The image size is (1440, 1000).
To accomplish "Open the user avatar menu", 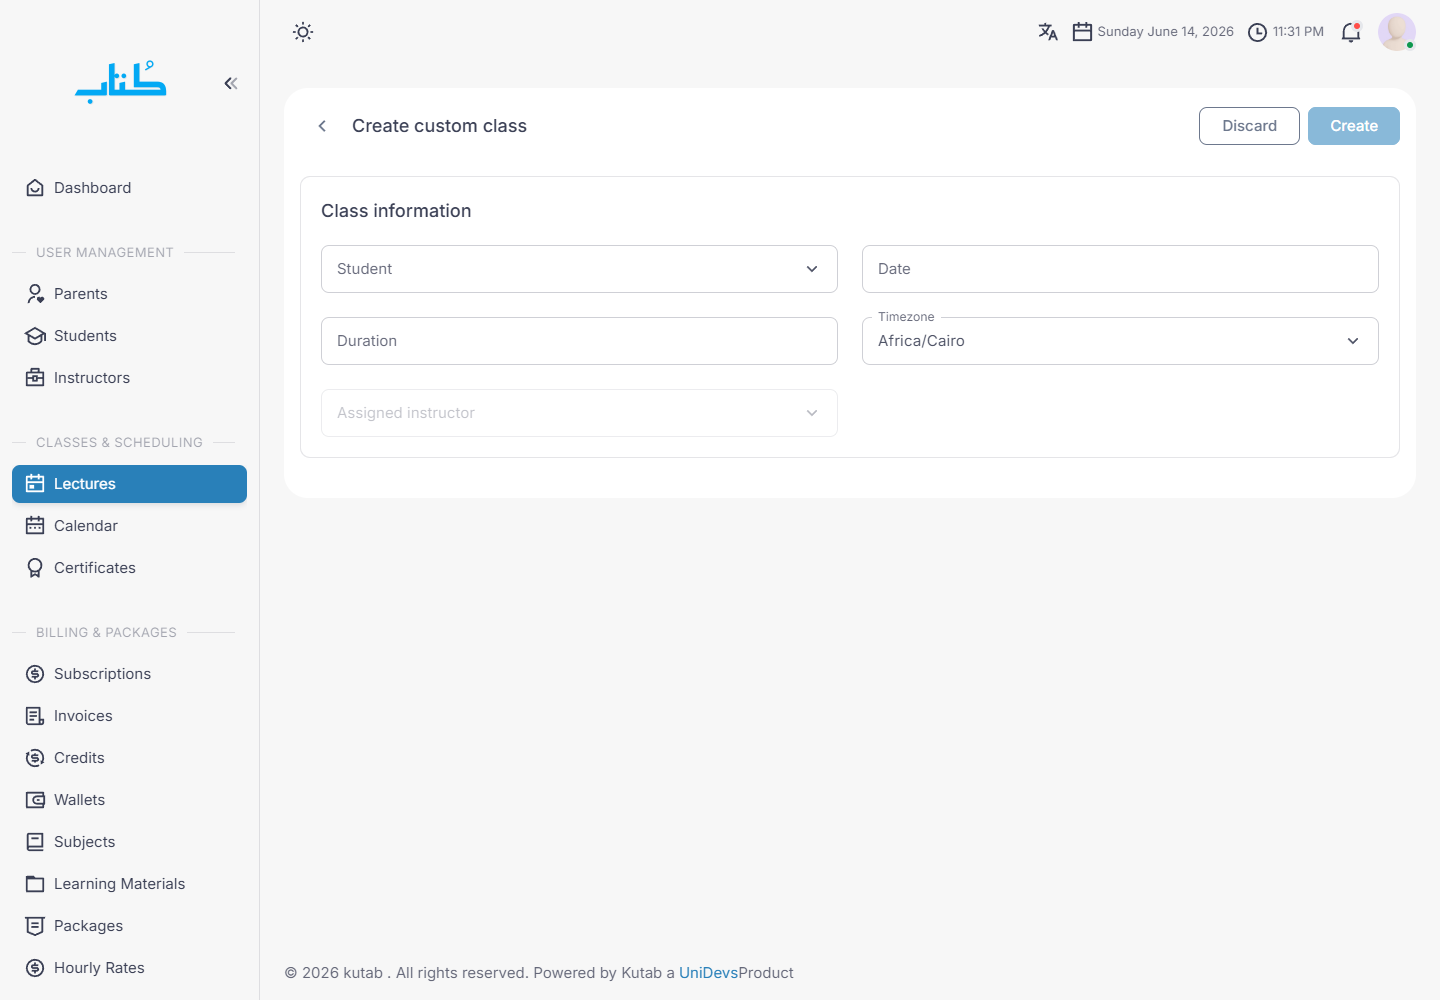I will pyautogui.click(x=1397, y=32).
